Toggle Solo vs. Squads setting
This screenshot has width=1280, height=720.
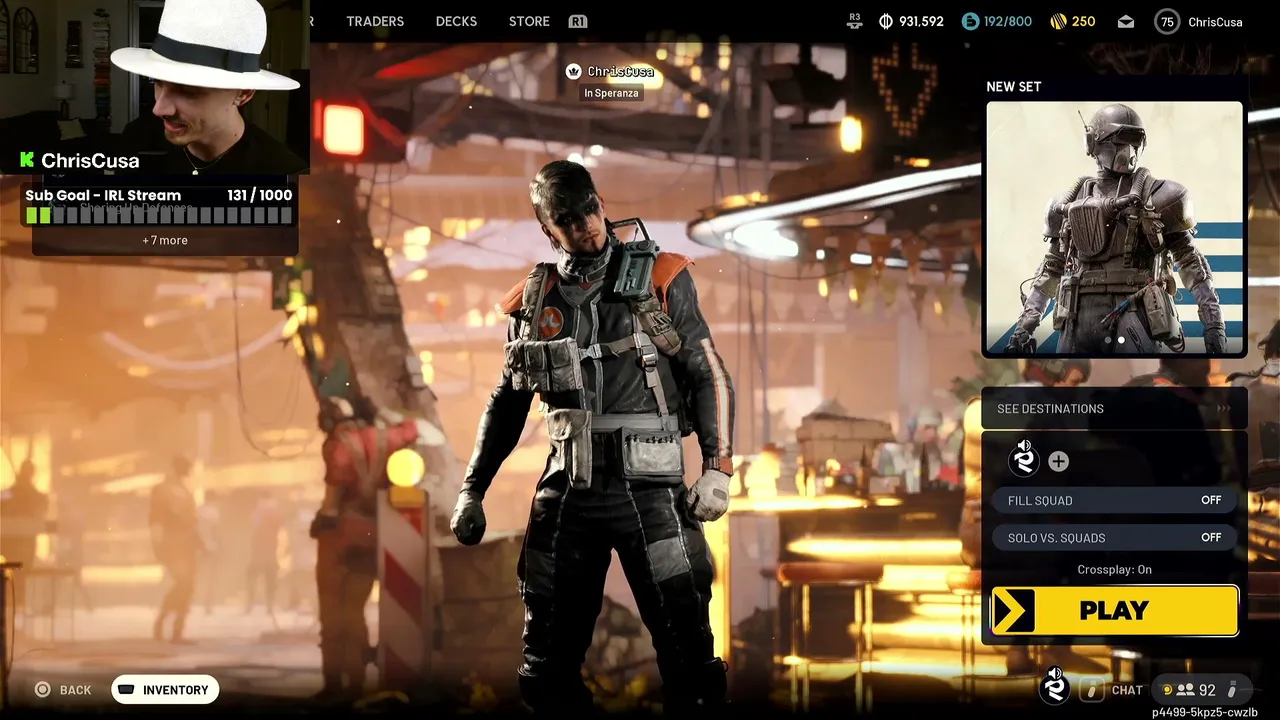click(1114, 538)
